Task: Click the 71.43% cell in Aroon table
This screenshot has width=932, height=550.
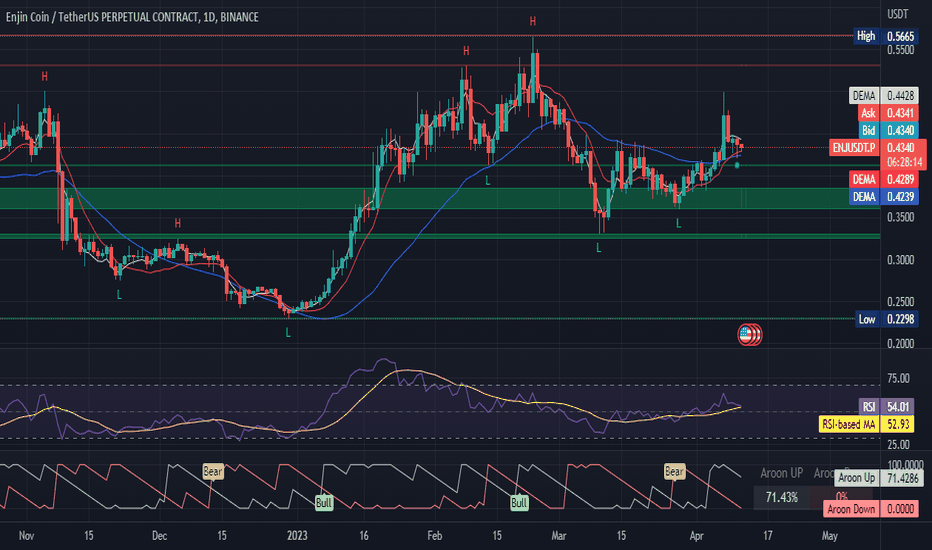Action: tap(781, 497)
